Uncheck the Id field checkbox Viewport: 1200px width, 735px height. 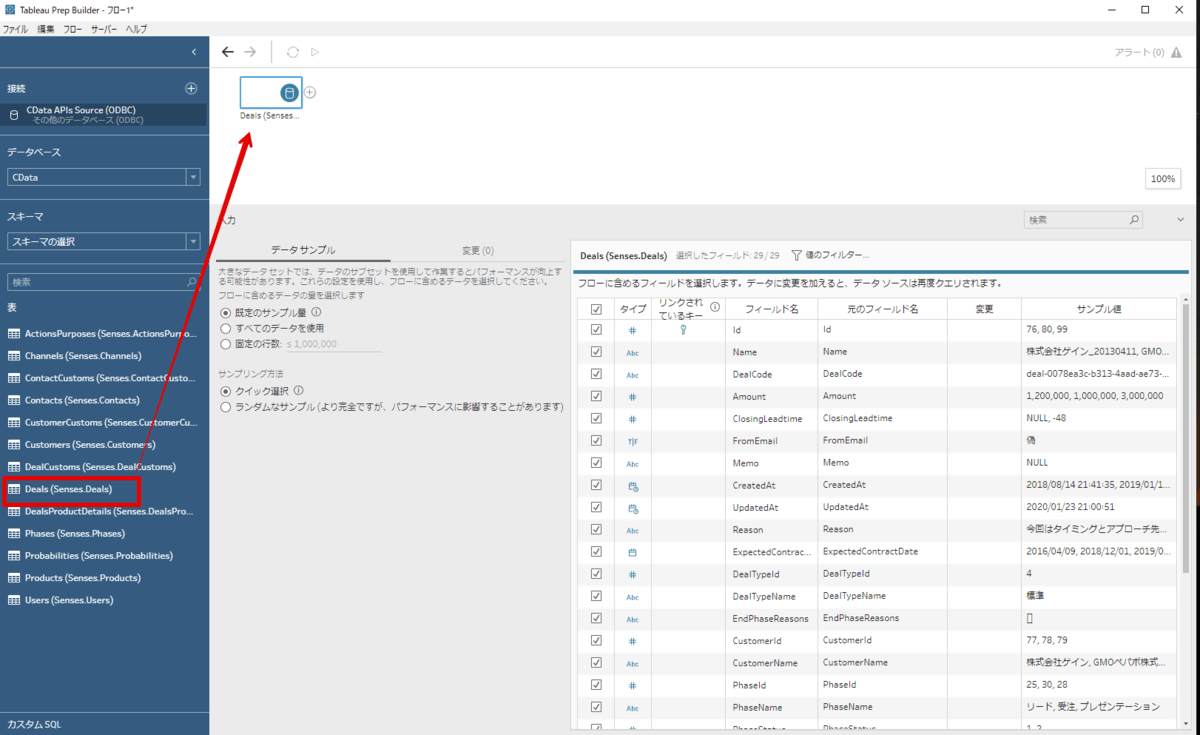pyautogui.click(x=597, y=329)
